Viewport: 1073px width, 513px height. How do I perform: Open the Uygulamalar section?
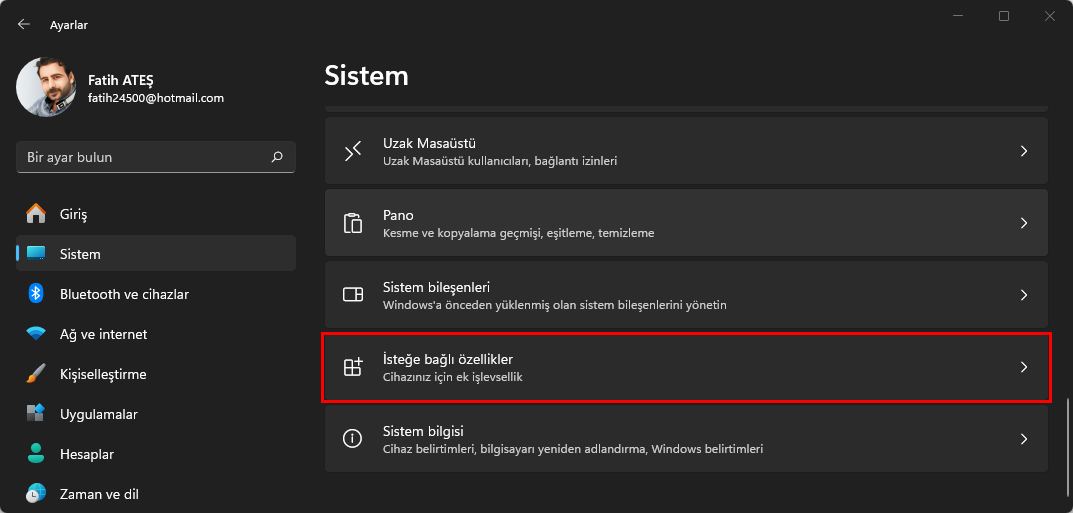click(x=156, y=414)
